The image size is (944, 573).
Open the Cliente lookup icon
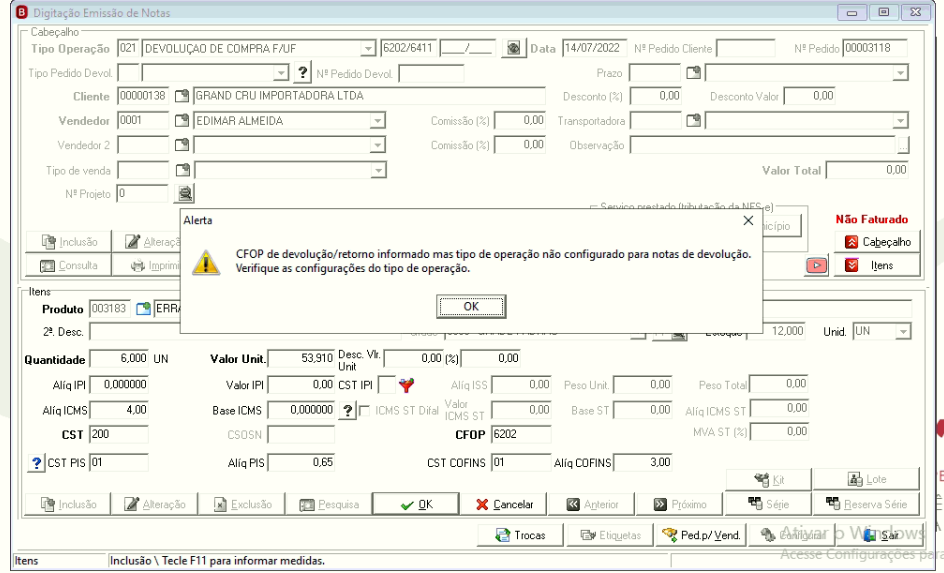pyautogui.click(x=182, y=96)
